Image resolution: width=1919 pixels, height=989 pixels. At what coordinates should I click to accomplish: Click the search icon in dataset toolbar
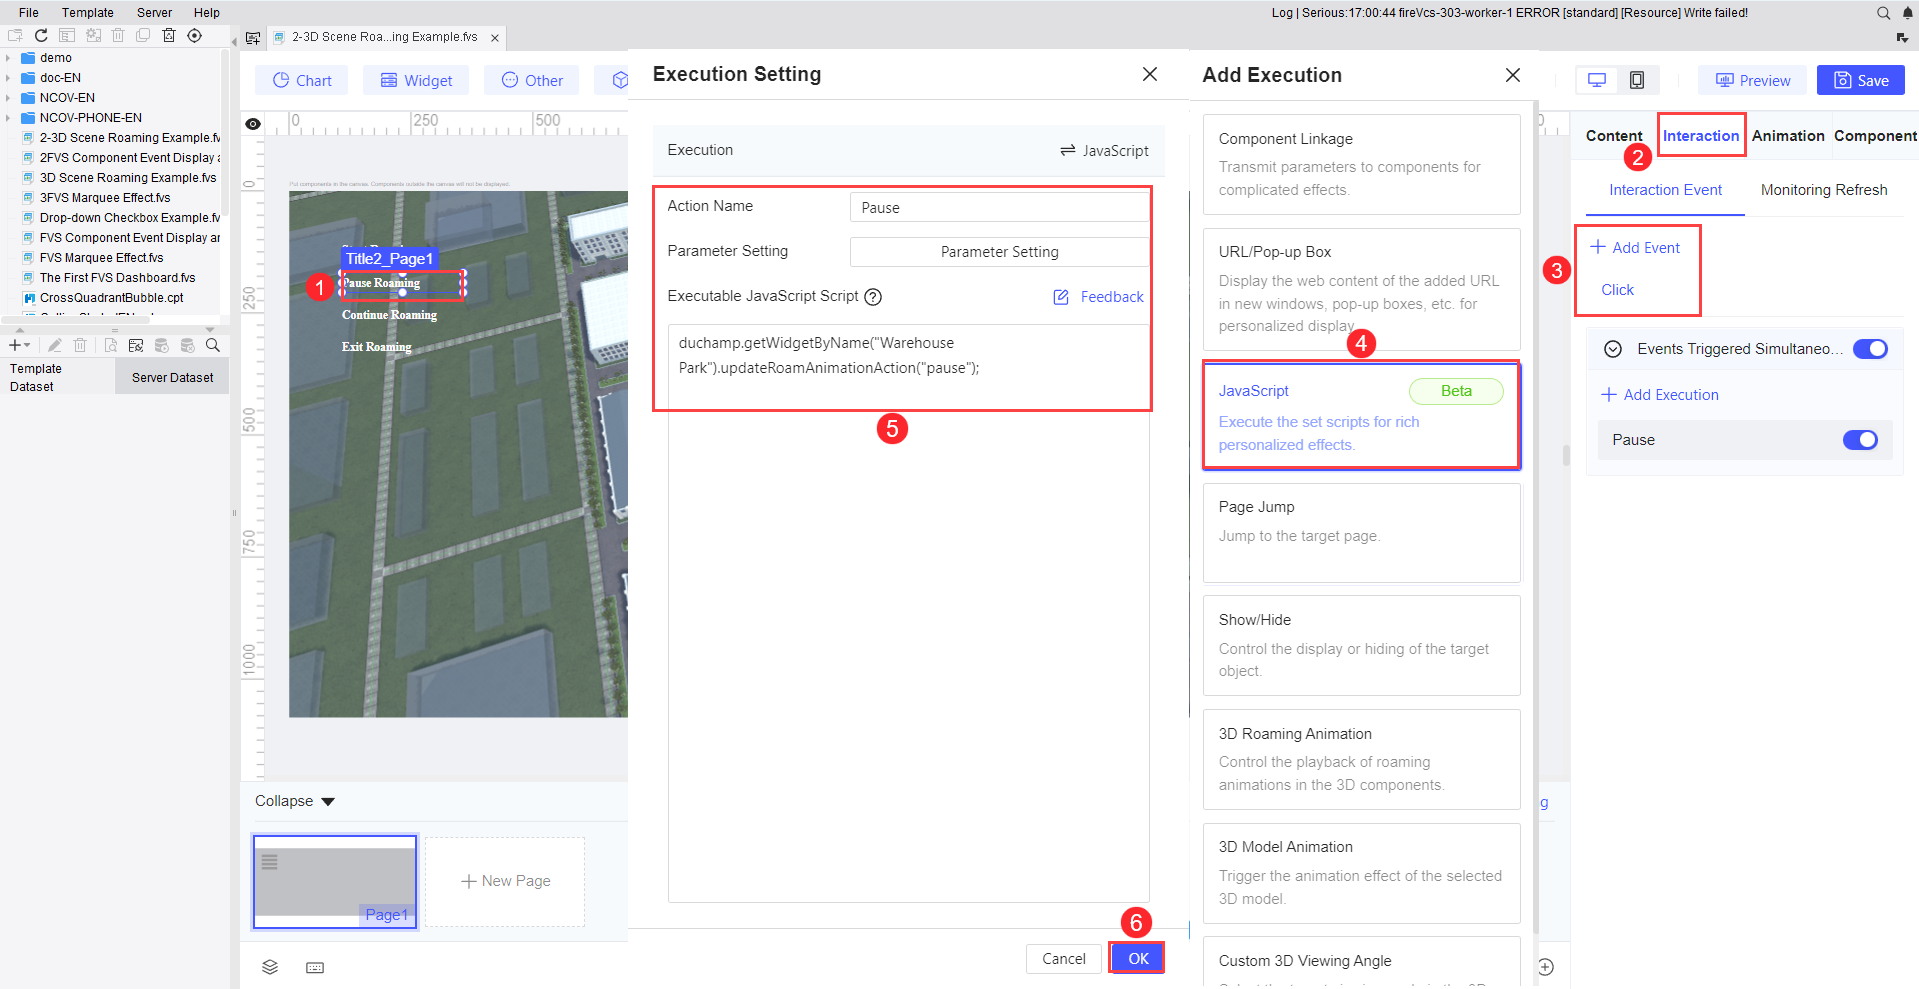[213, 345]
